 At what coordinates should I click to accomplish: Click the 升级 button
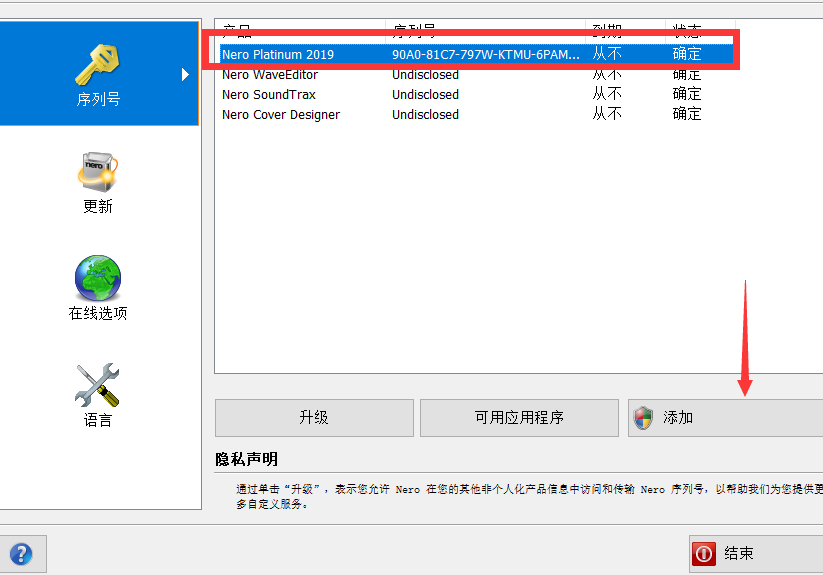click(x=314, y=418)
